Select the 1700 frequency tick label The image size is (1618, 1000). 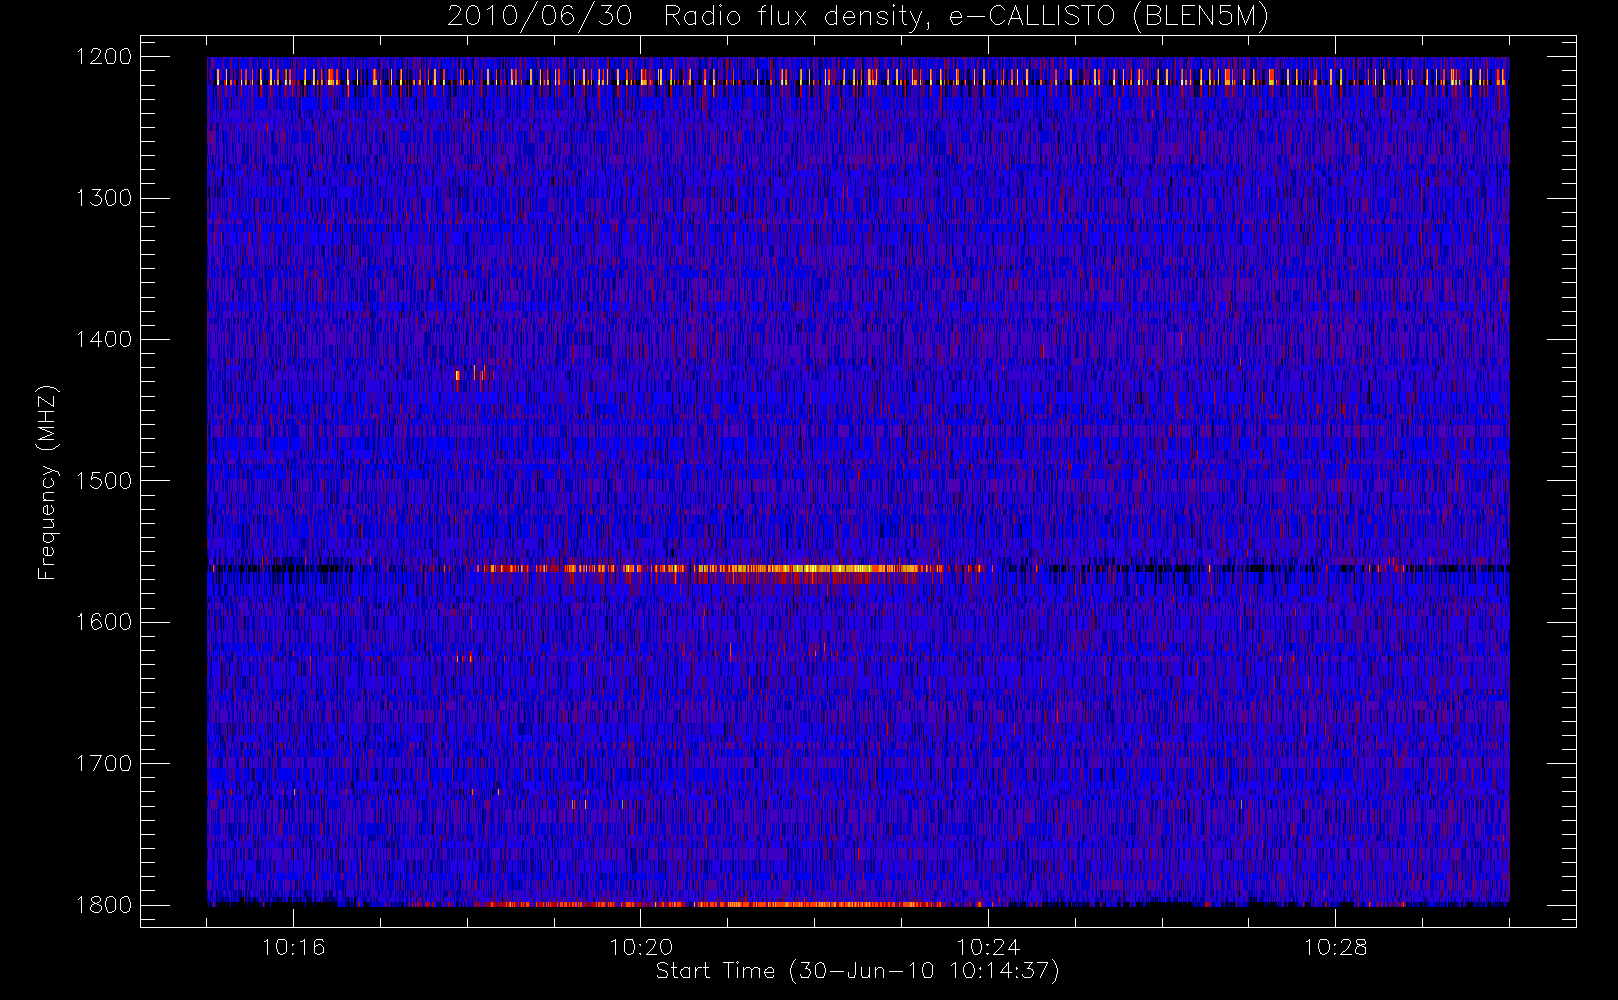pos(104,764)
